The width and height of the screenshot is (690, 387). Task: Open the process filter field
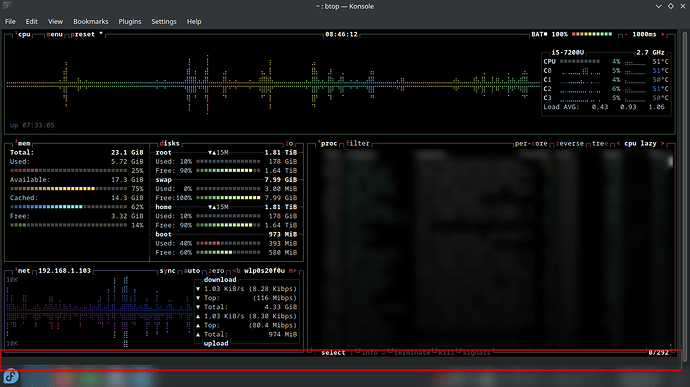(357, 143)
